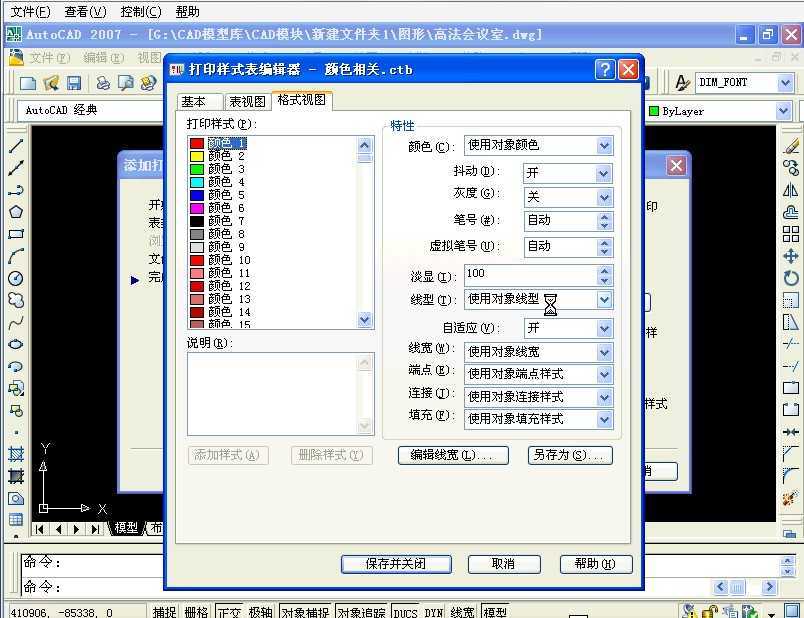Select the Copy modify tool

click(791, 168)
